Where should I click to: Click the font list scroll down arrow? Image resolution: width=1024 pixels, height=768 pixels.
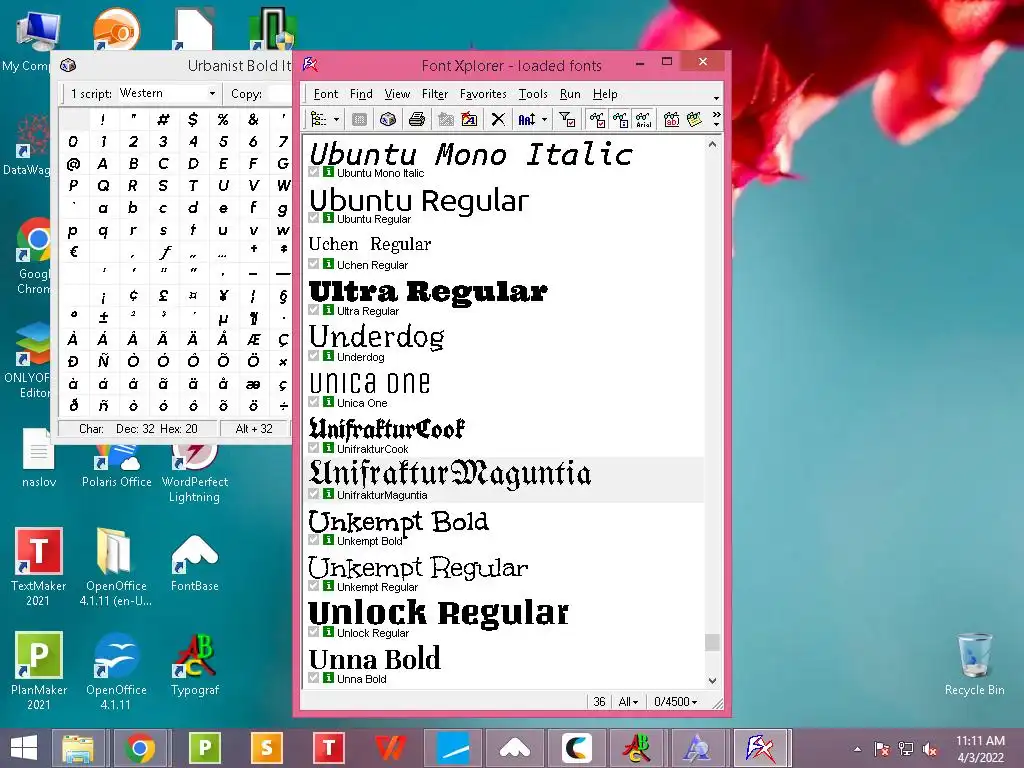pyautogui.click(x=712, y=680)
